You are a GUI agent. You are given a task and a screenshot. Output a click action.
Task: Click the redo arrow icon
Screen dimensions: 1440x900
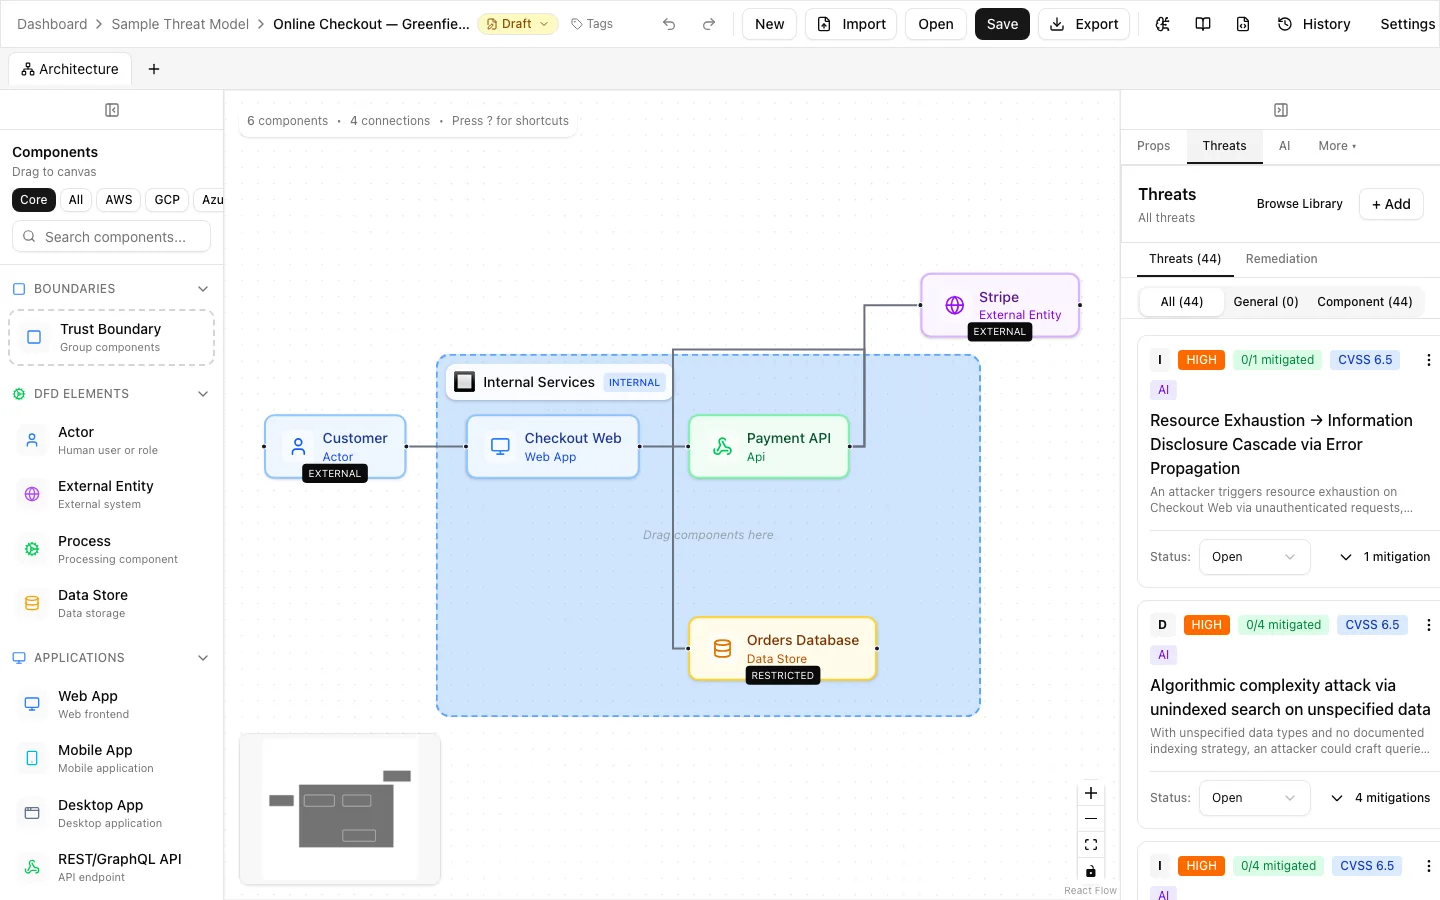709,24
